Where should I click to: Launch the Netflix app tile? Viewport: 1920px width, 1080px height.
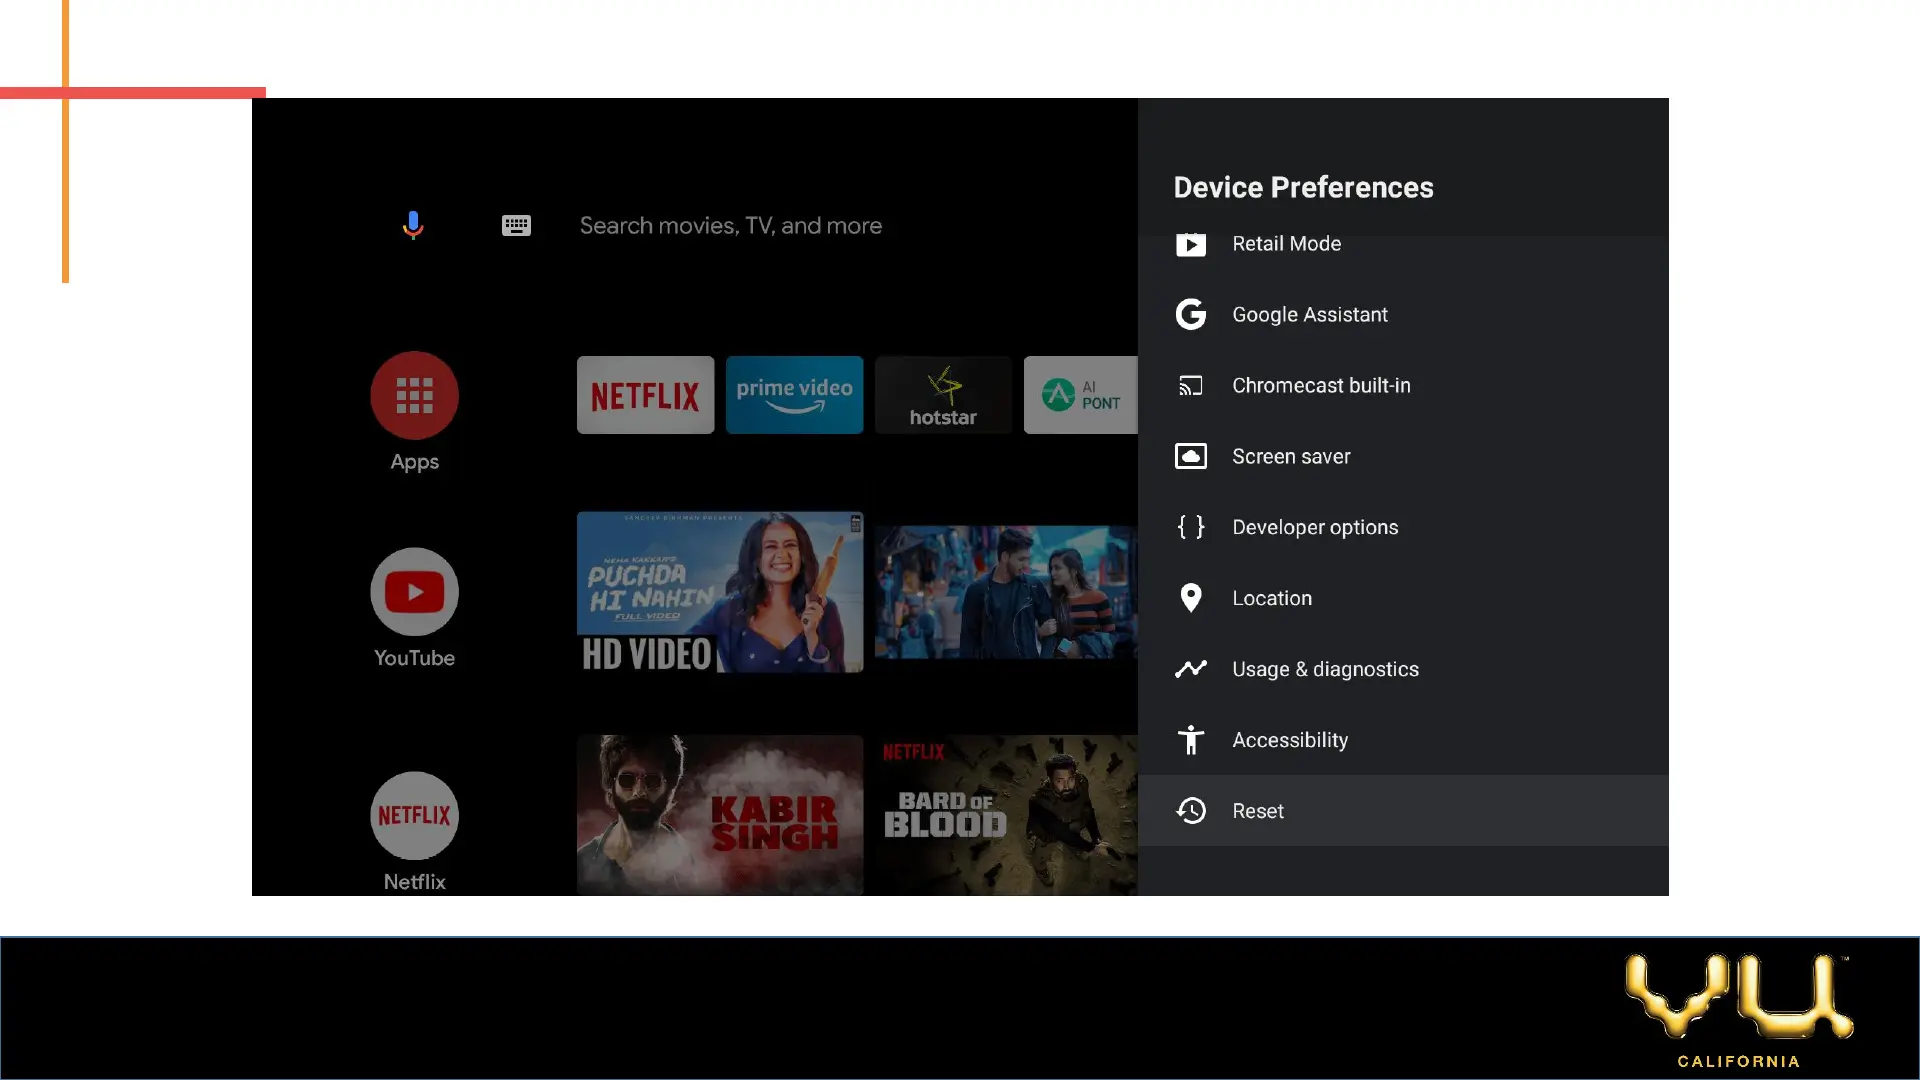coord(645,395)
